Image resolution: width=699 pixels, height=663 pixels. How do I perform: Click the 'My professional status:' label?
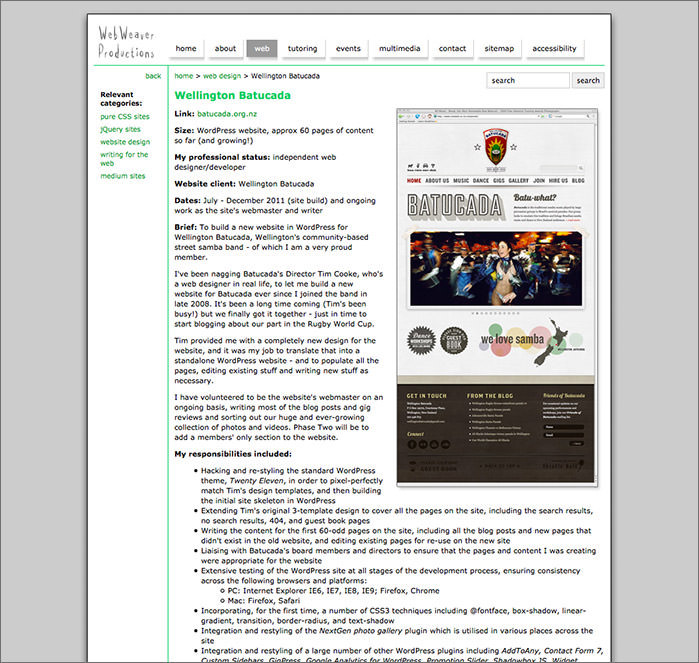222,157
